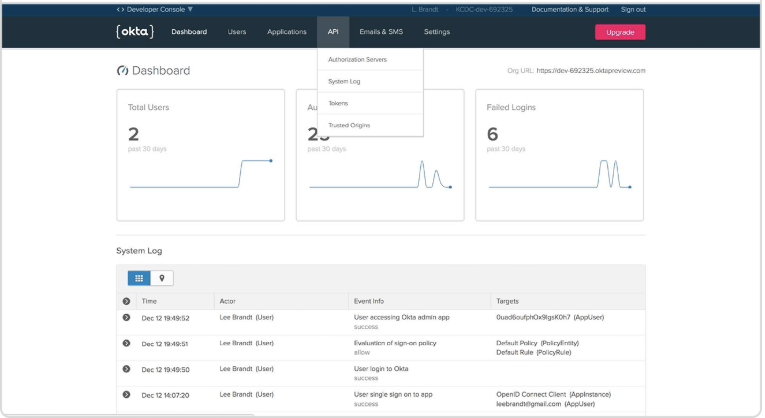Click the KCDC-dev-692325 org label

(484, 9)
